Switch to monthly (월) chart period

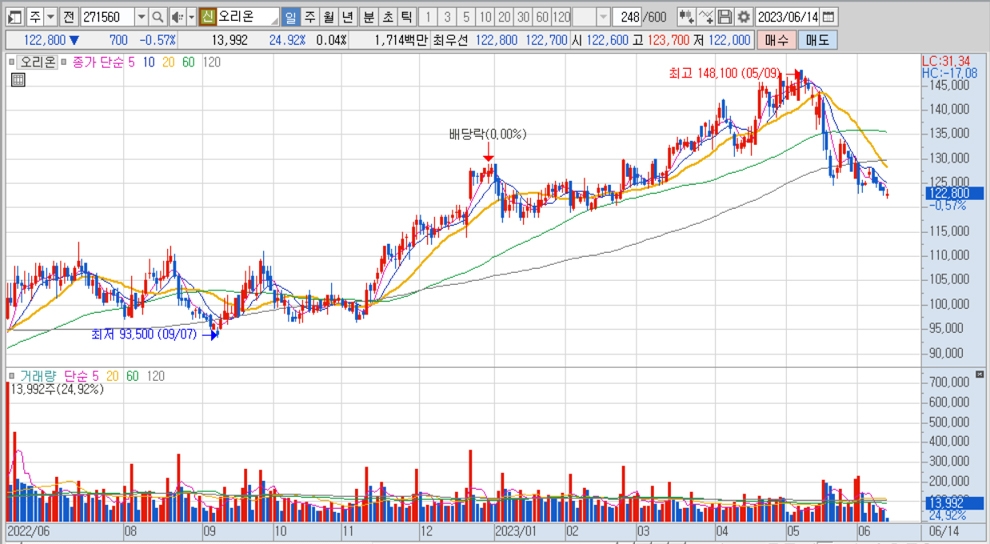click(x=328, y=17)
